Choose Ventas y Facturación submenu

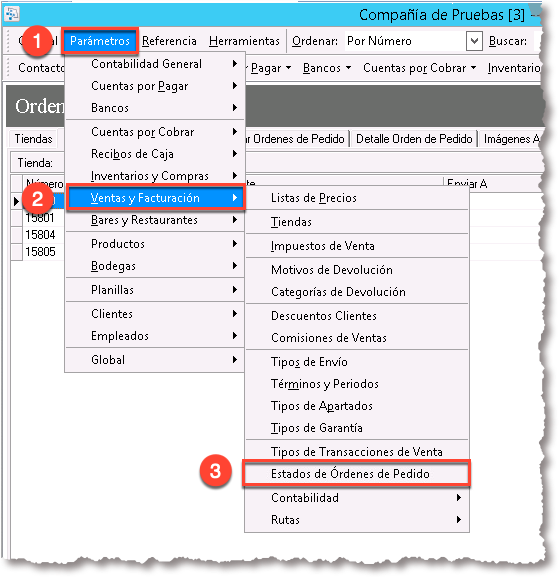[155, 198]
